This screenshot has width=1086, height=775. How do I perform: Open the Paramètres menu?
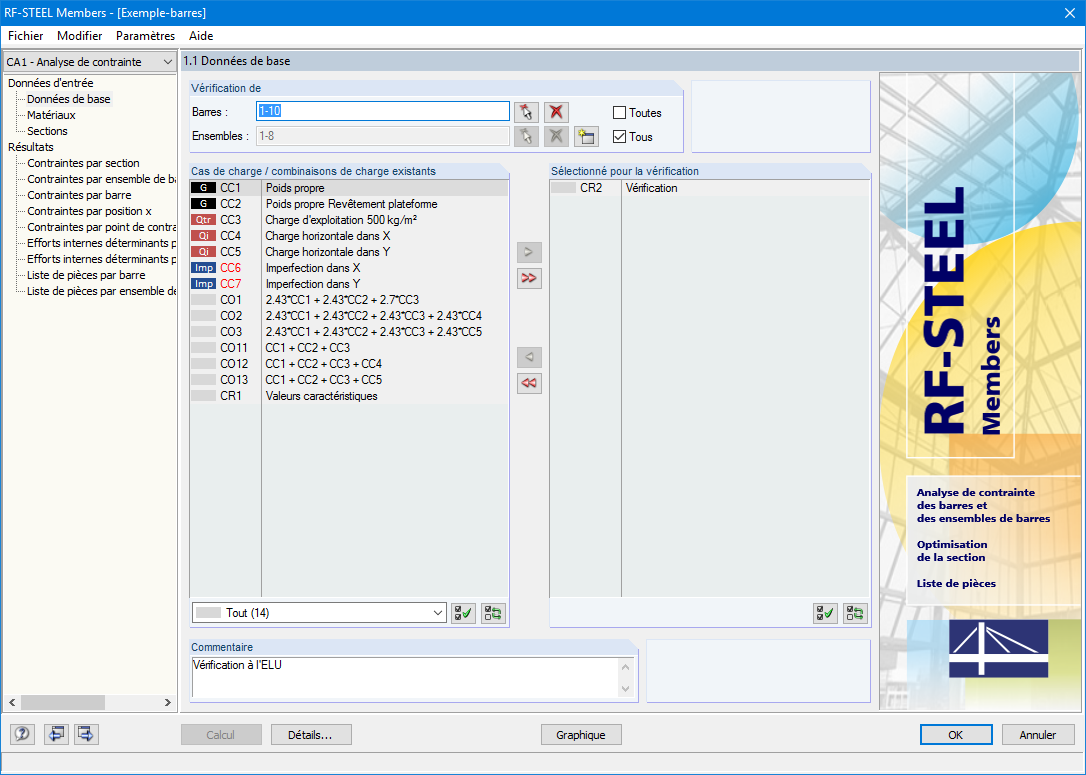coord(145,36)
